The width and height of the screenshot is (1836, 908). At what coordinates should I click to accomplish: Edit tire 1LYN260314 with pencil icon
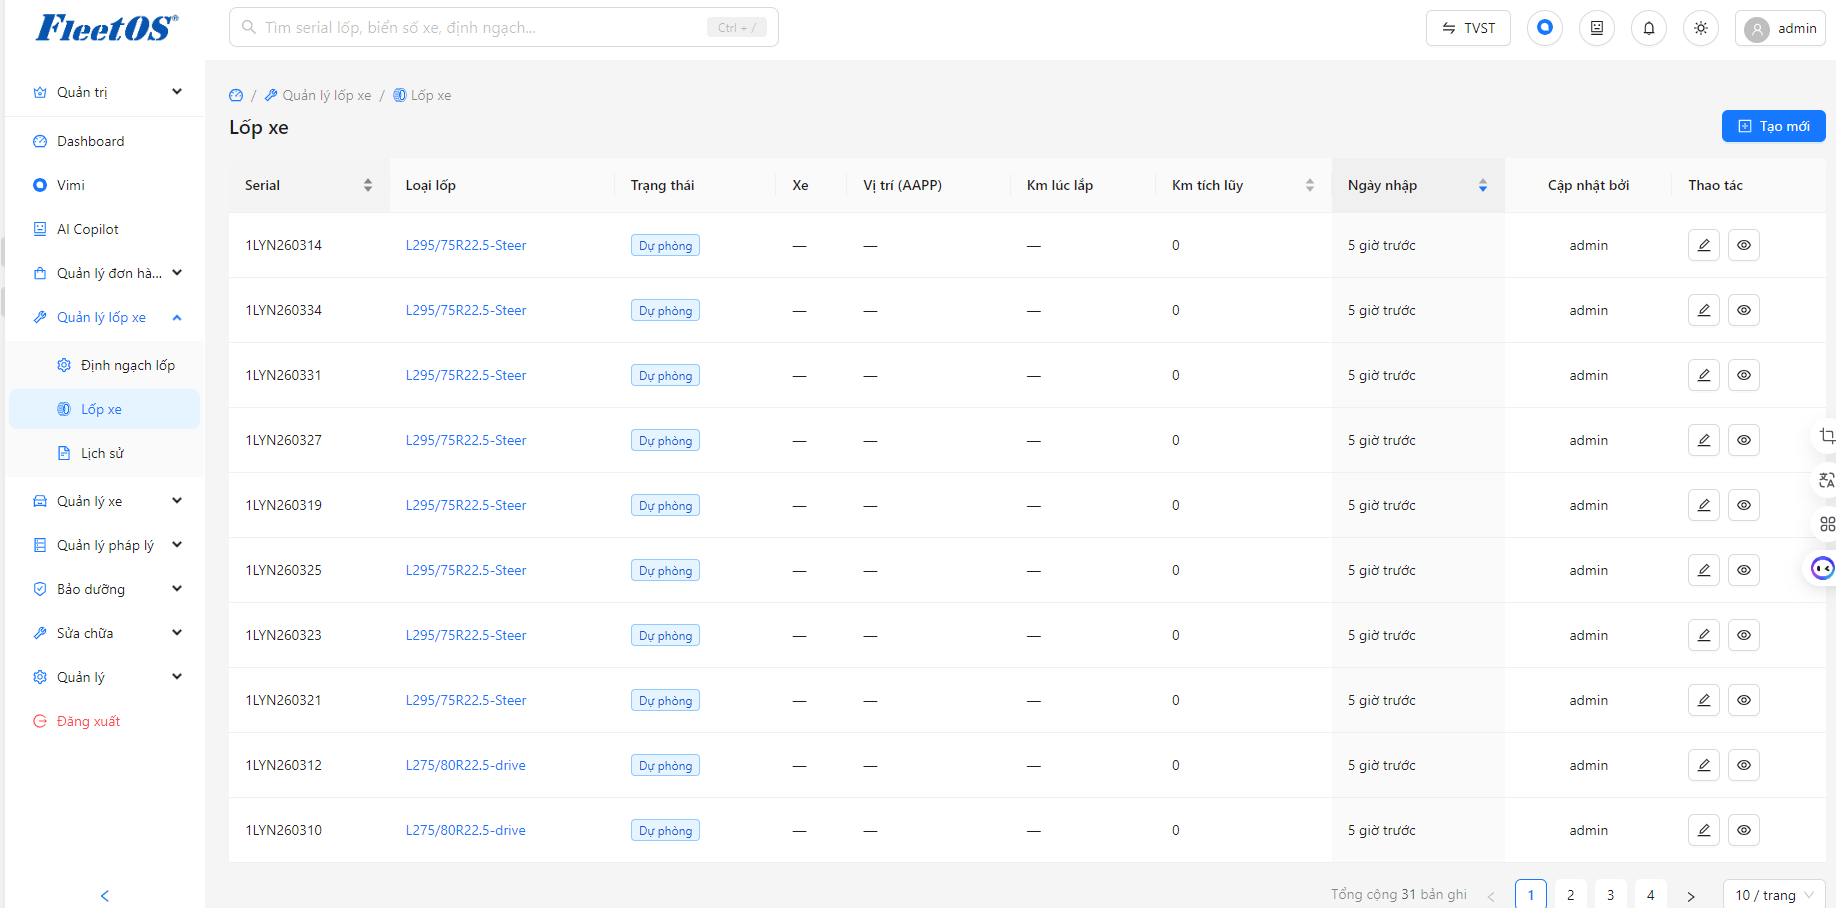coord(1704,245)
